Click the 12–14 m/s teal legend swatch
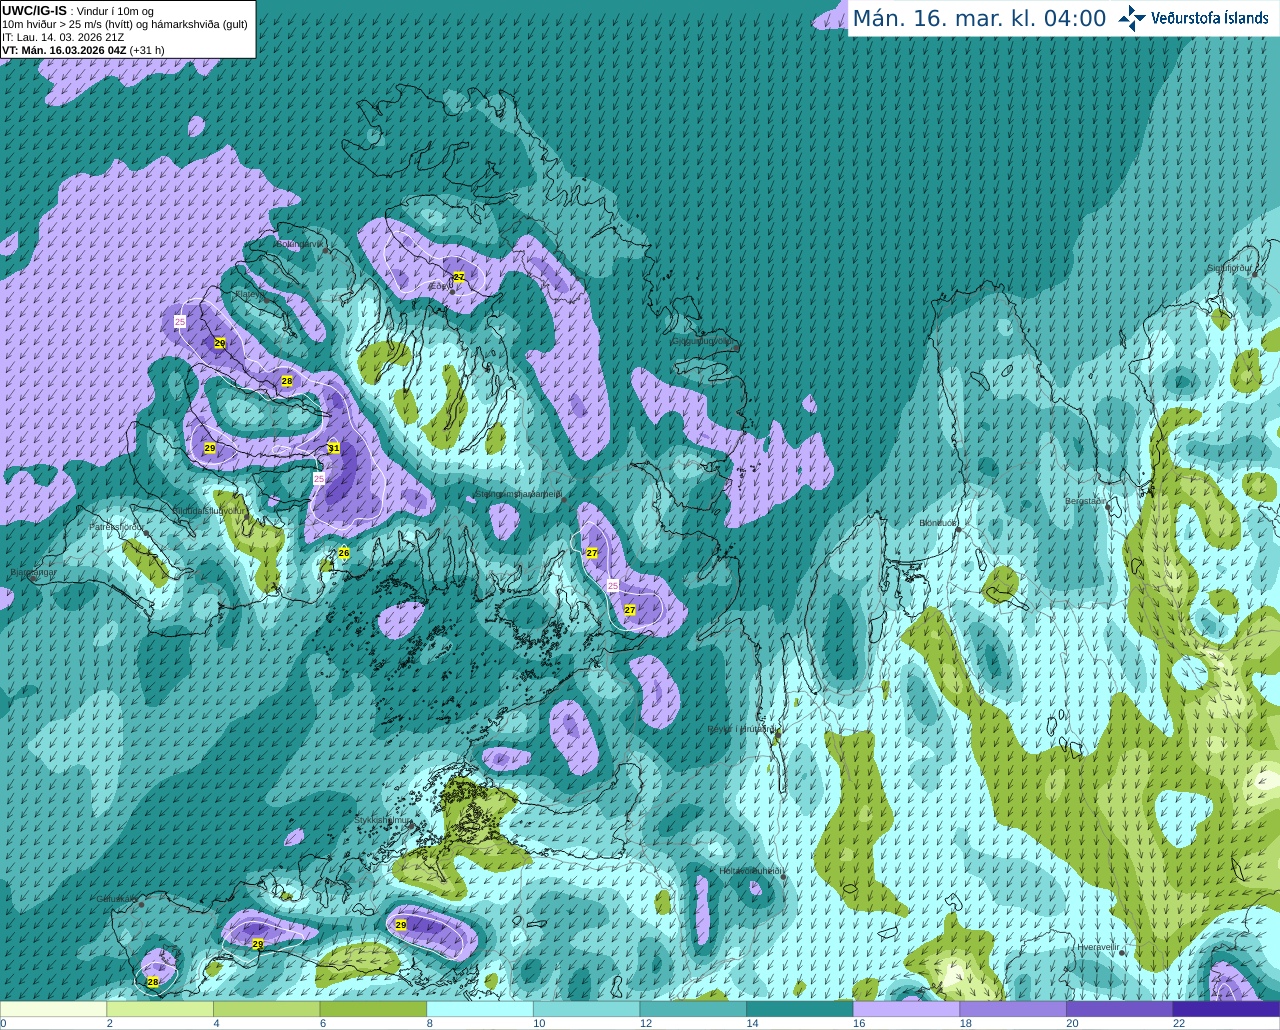The image size is (1280, 1030). [693, 1009]
